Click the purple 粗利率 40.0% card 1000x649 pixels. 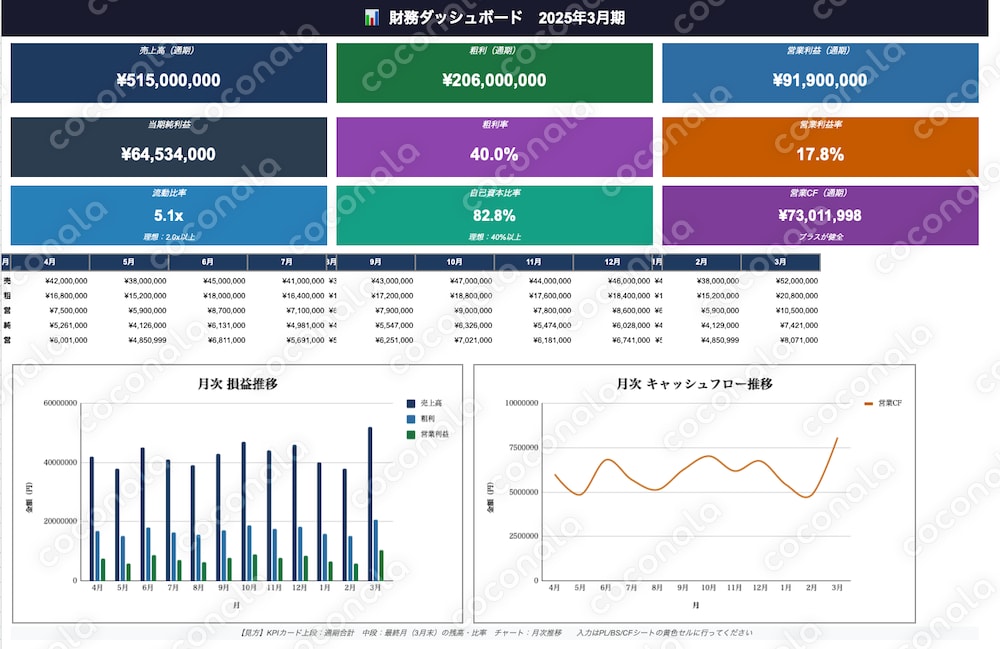pyautogui.click(x=494, y=147)
